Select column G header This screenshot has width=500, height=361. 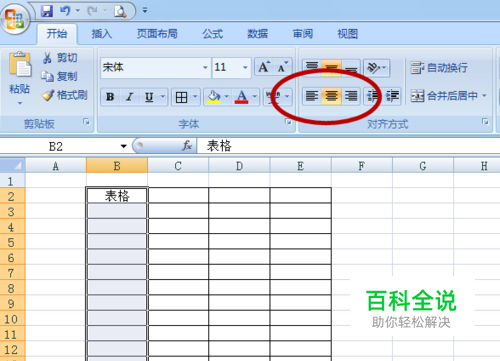pyautogui.click(x=423, y=166)
